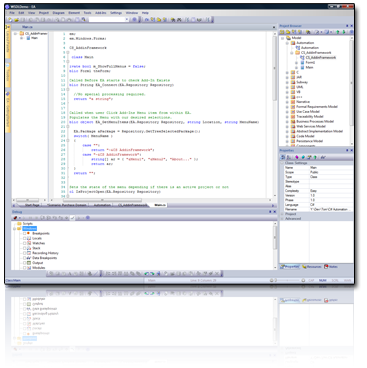Click the undo green arrow in bottom toolbar
The height and width of the screenshot is (368, 367).
(146, 274)
